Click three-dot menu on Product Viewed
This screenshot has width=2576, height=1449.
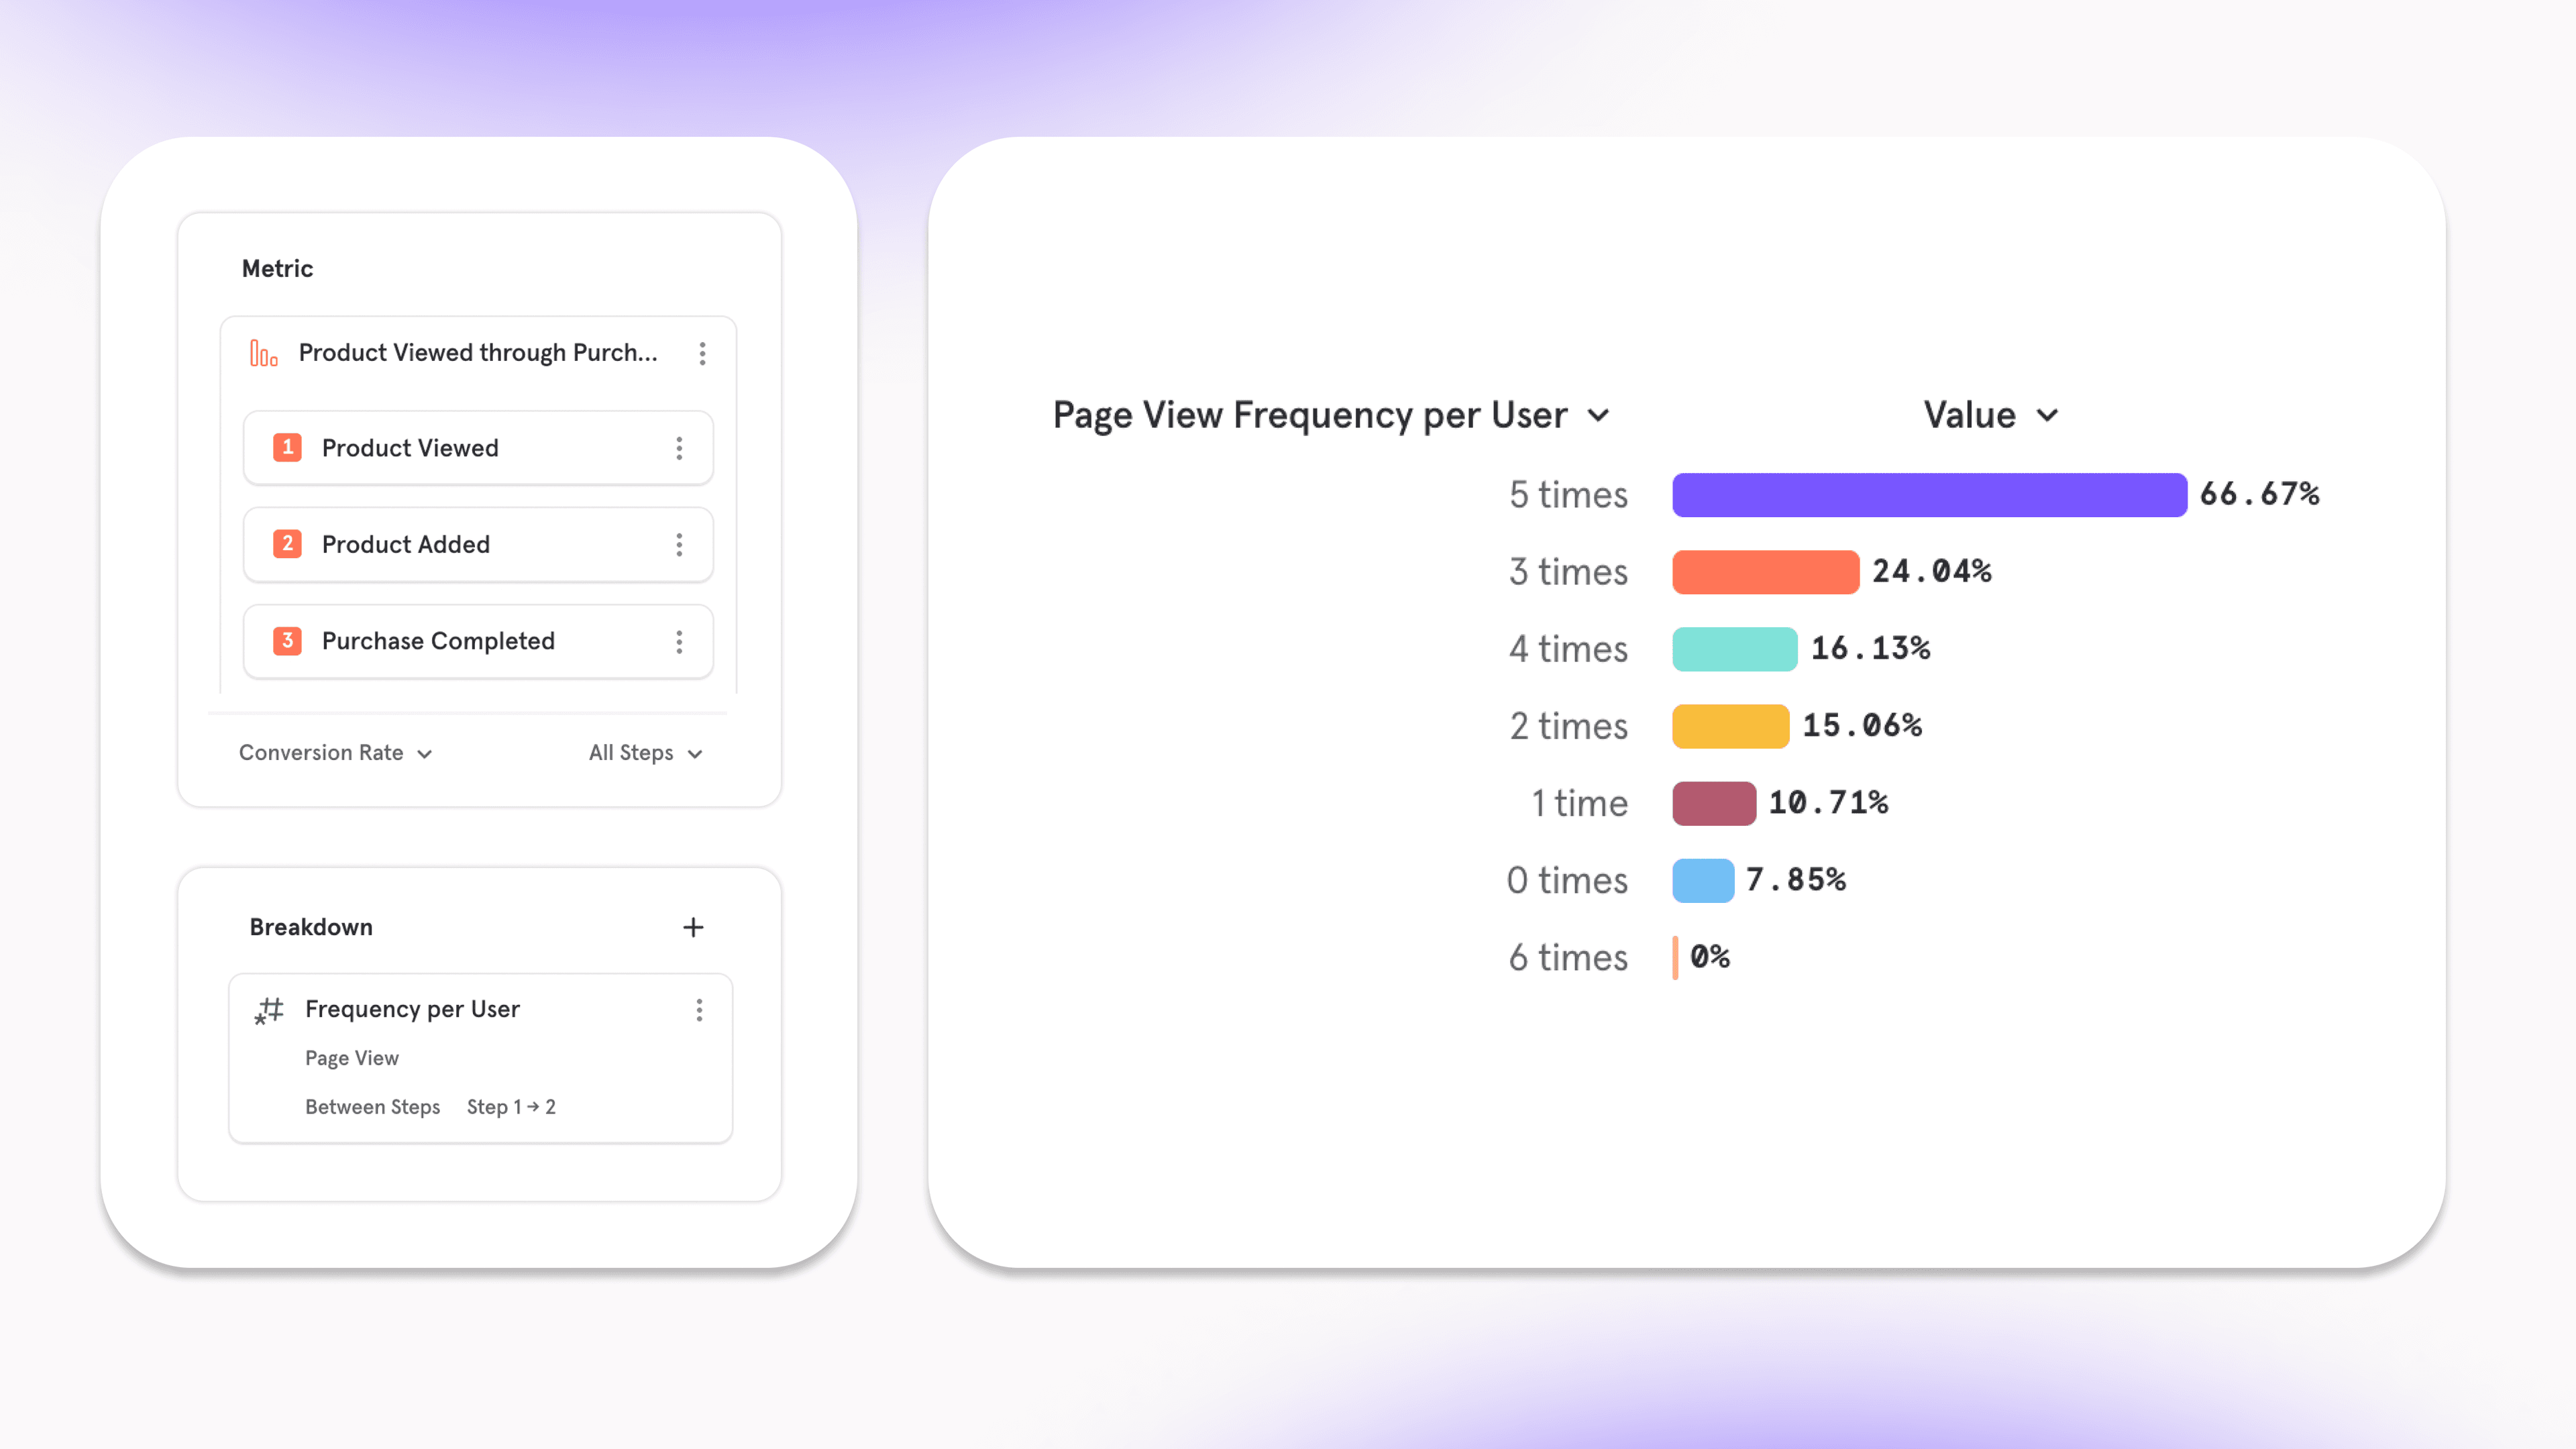[x=680, y=447]
